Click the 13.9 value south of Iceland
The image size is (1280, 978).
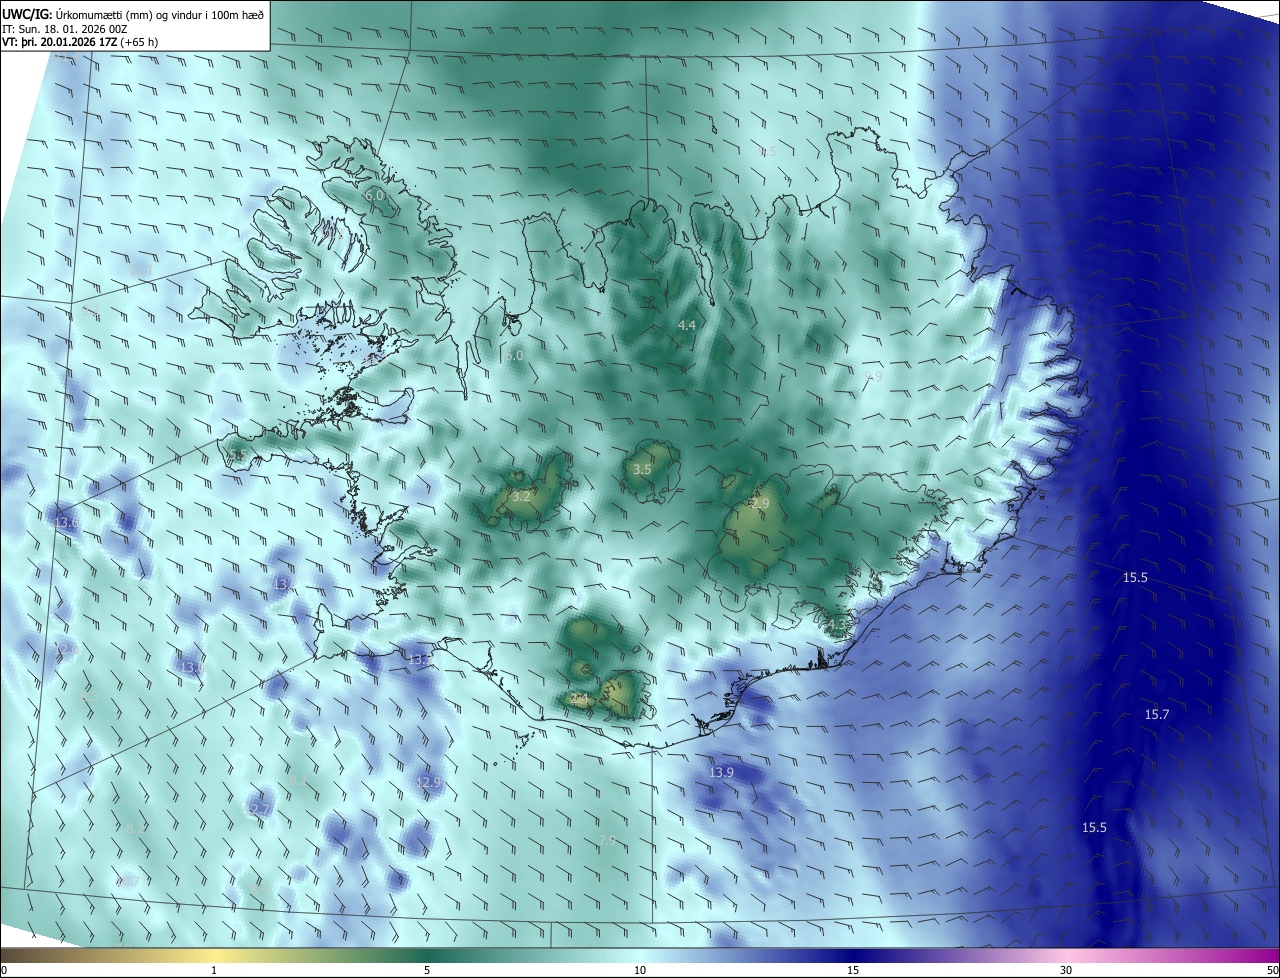coord(721,773)
